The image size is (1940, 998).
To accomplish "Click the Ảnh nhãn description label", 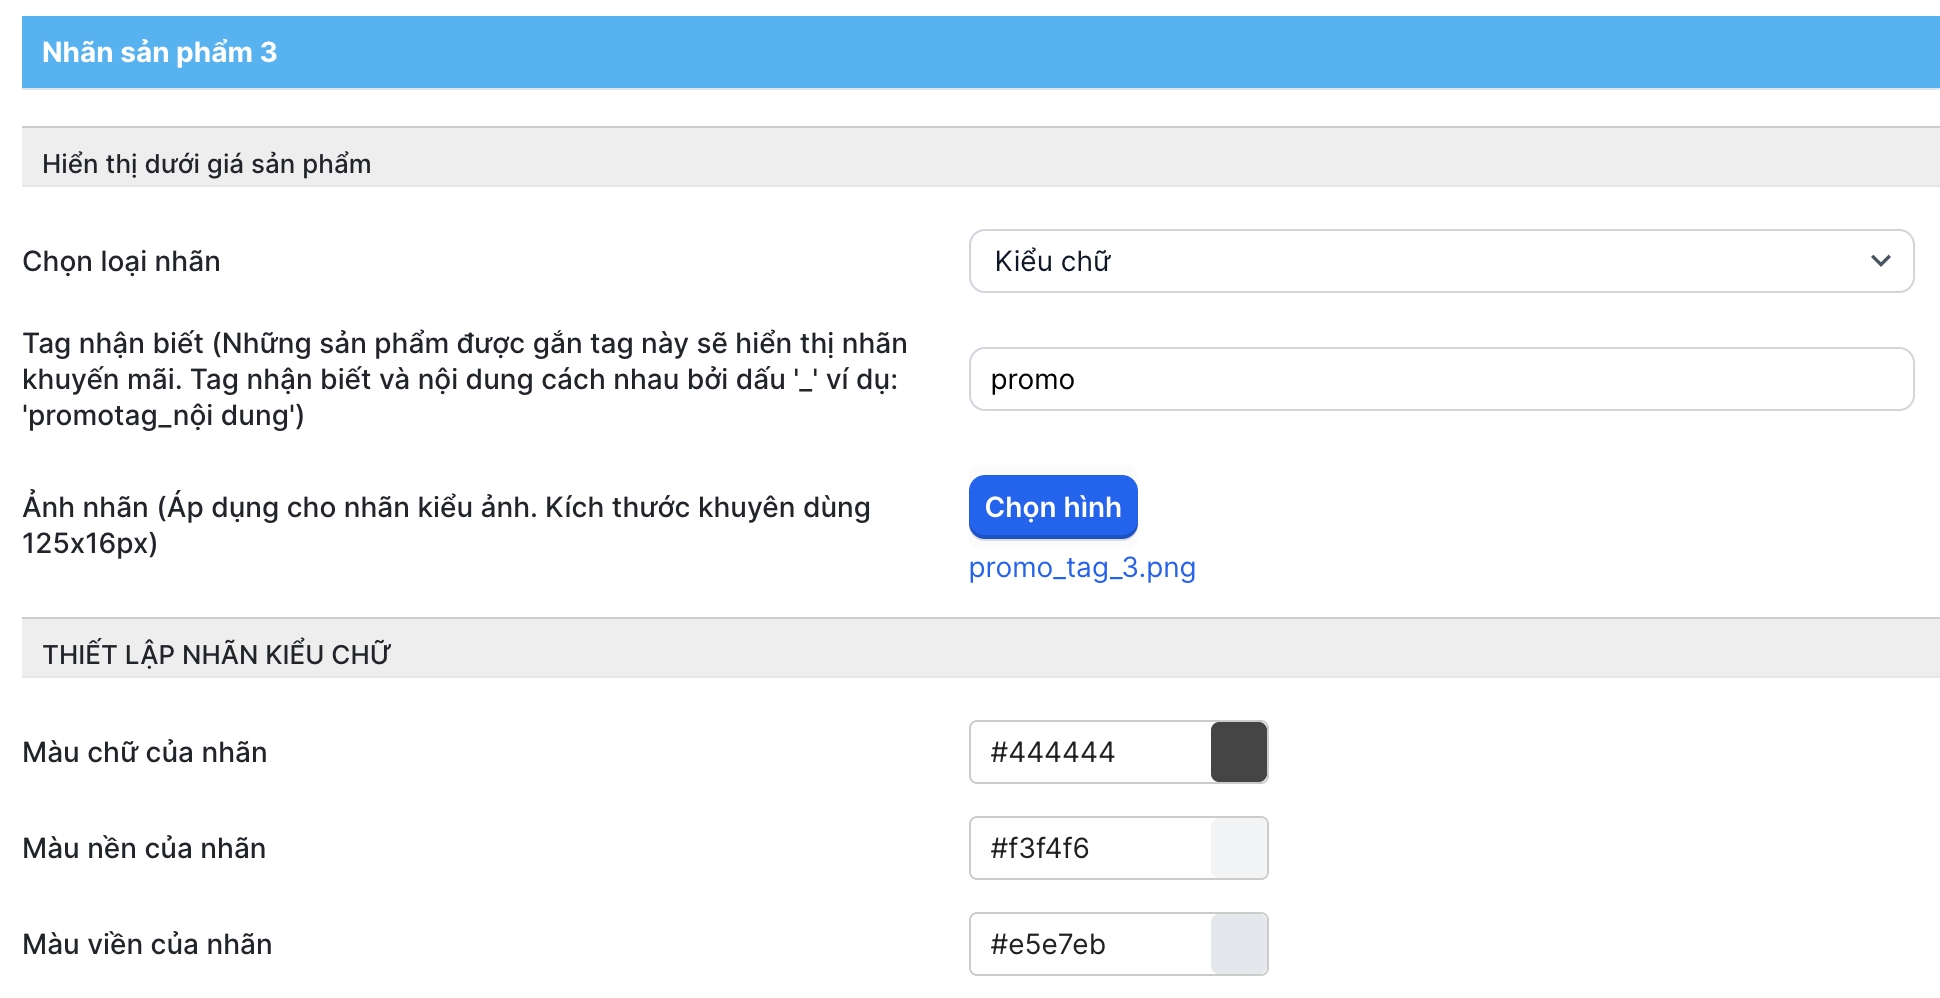I will [x=446, y=525].
